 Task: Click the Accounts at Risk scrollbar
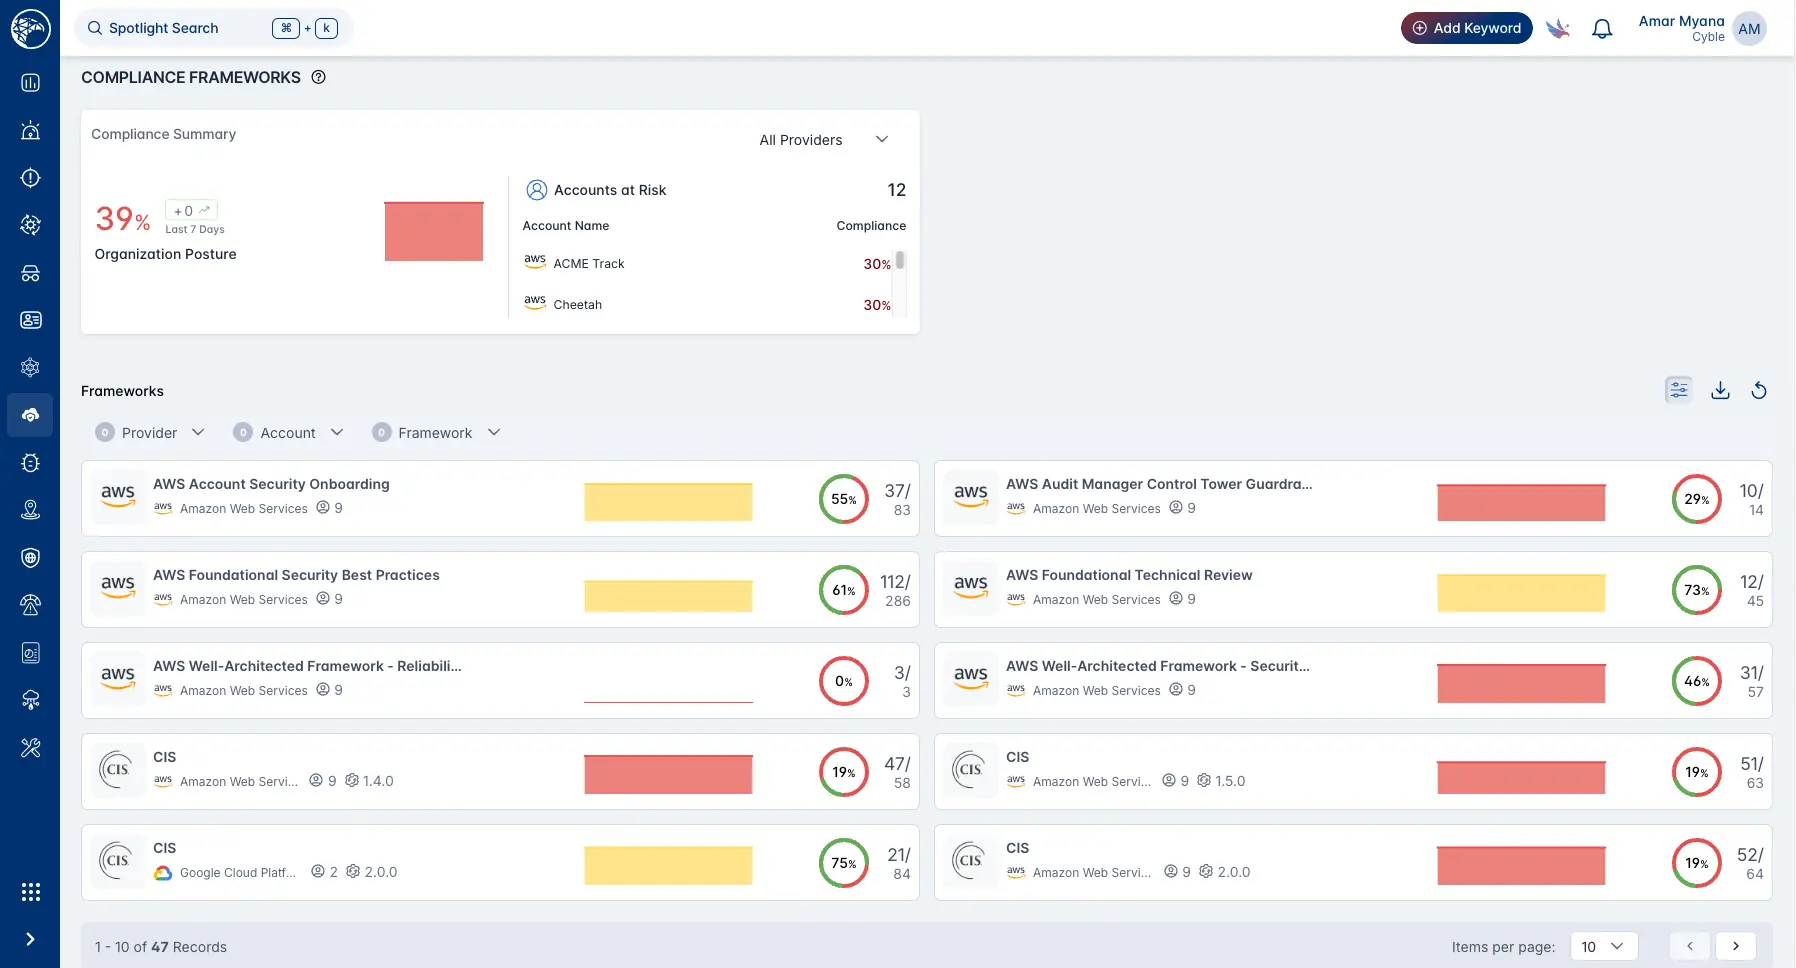900,261
